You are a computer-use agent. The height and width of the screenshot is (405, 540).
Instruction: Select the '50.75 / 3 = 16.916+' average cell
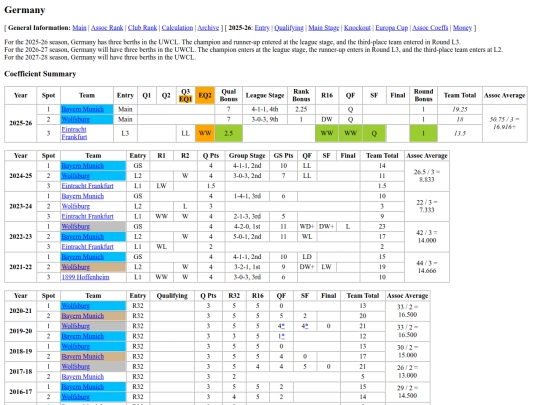(505, 123)
